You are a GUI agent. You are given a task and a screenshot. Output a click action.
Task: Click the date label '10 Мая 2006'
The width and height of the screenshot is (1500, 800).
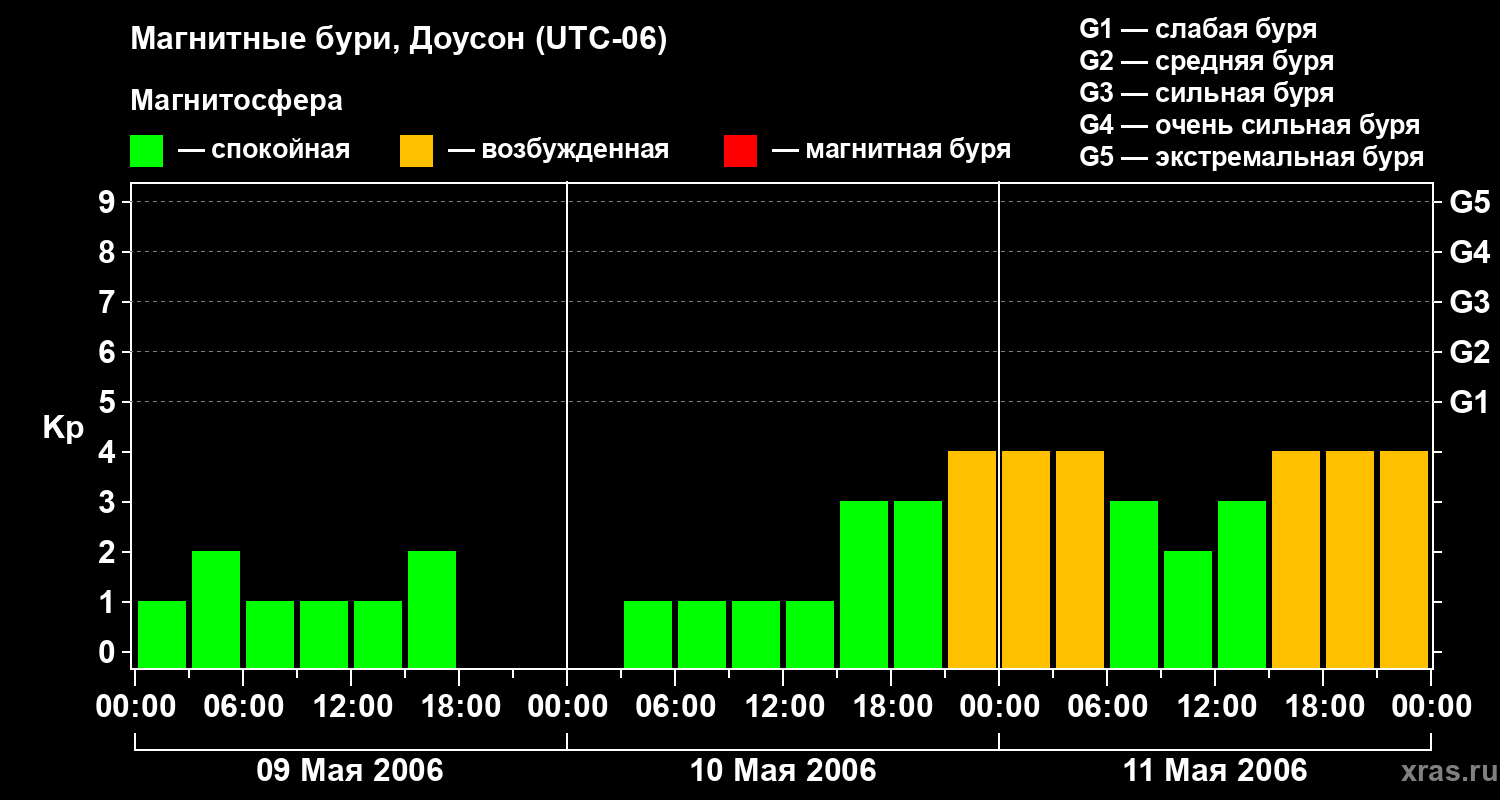[x=783, y=771]
